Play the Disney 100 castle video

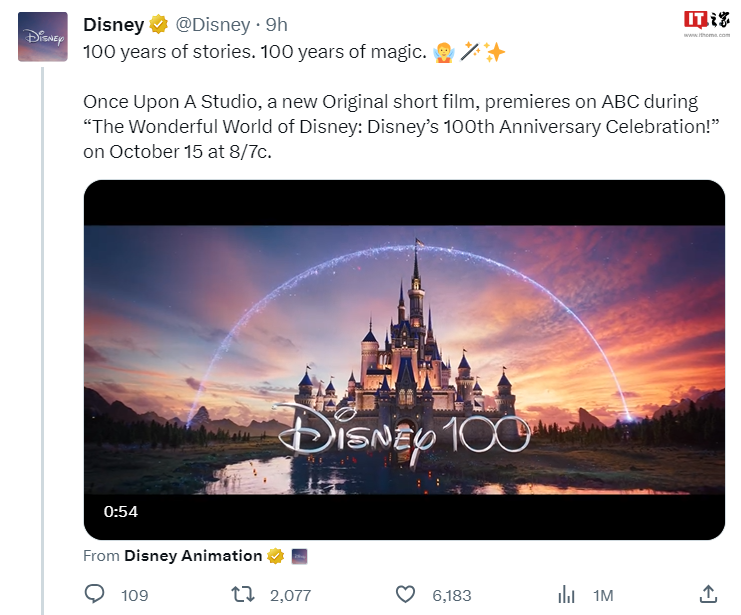403,360
